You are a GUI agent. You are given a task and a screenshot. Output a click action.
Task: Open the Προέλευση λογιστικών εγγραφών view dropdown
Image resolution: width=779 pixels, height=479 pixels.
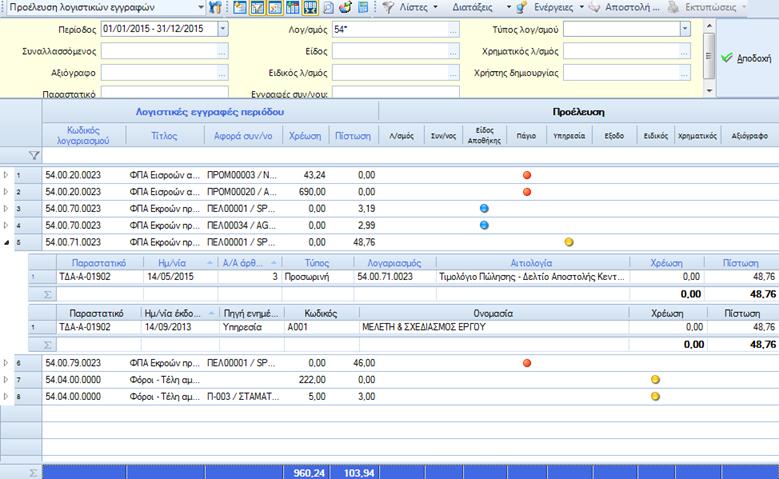click(x=201, y=7)
